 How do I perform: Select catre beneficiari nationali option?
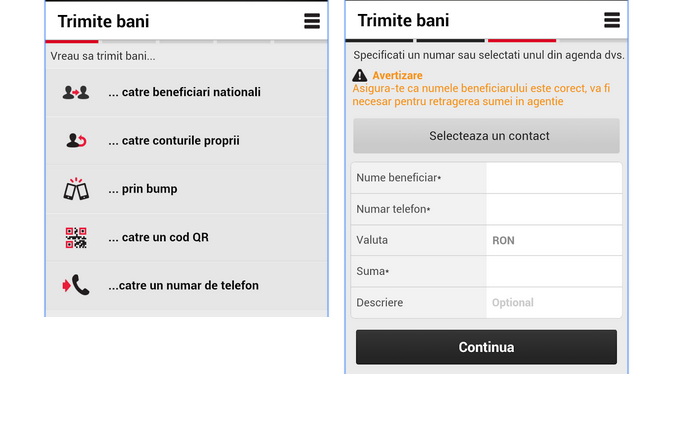click(x=187, y=92)
